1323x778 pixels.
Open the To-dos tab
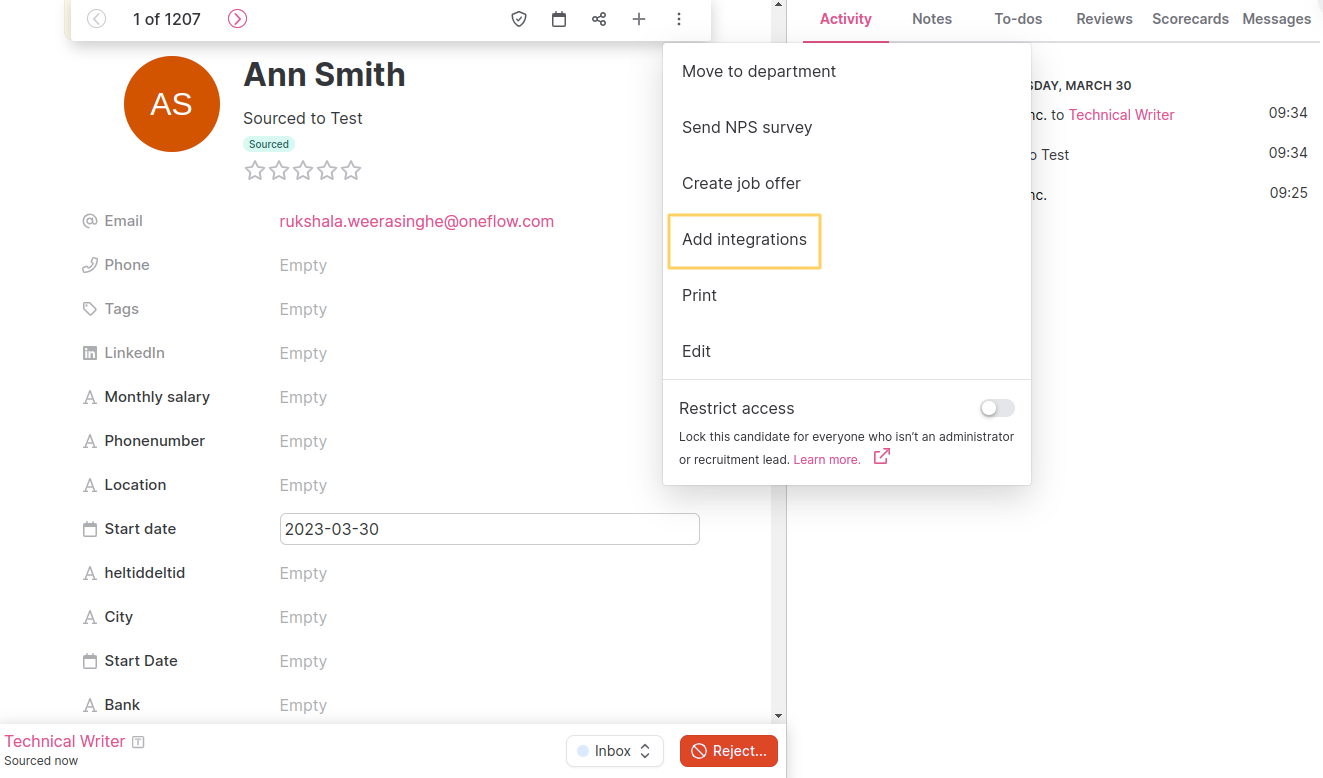point(1018,19)
